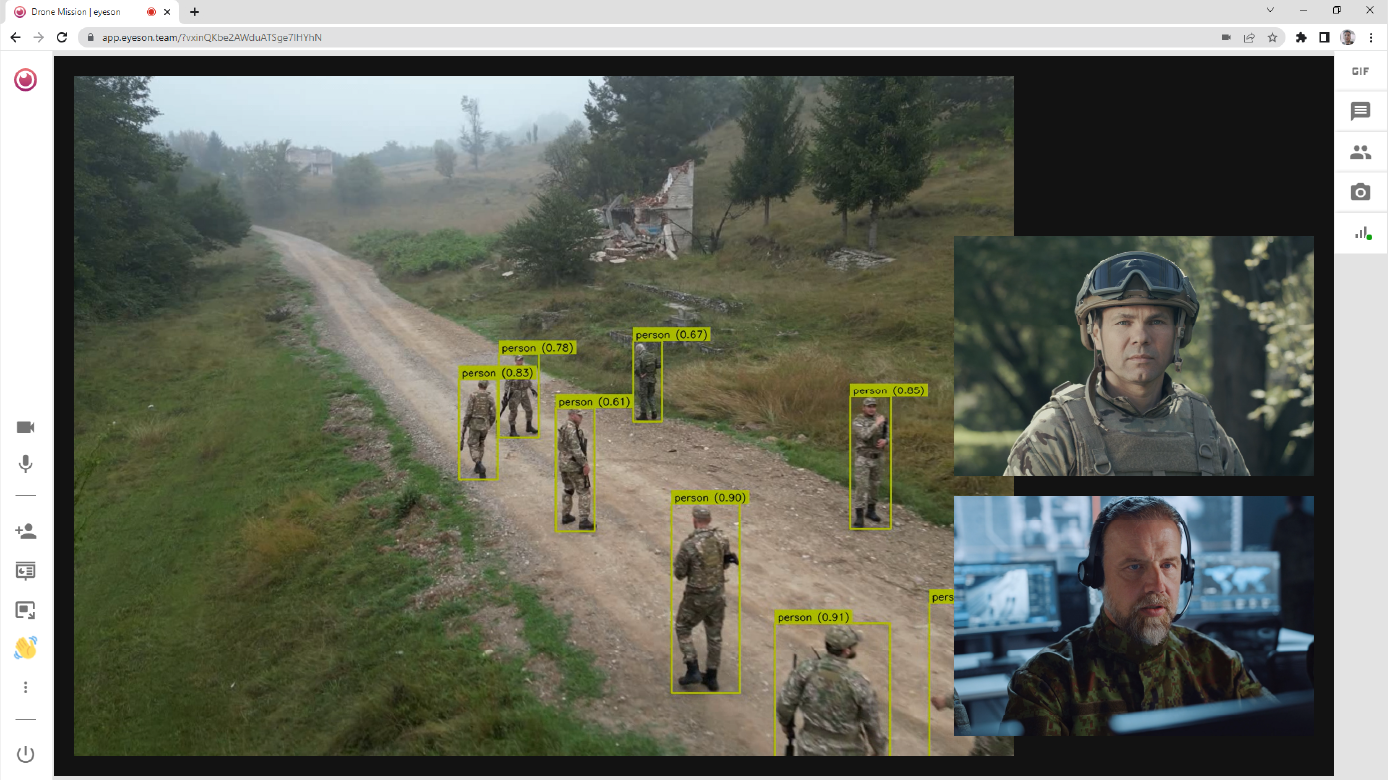The image size is (1388, 780).
Task: Send a clapping hands reaction
Action: 26,648
